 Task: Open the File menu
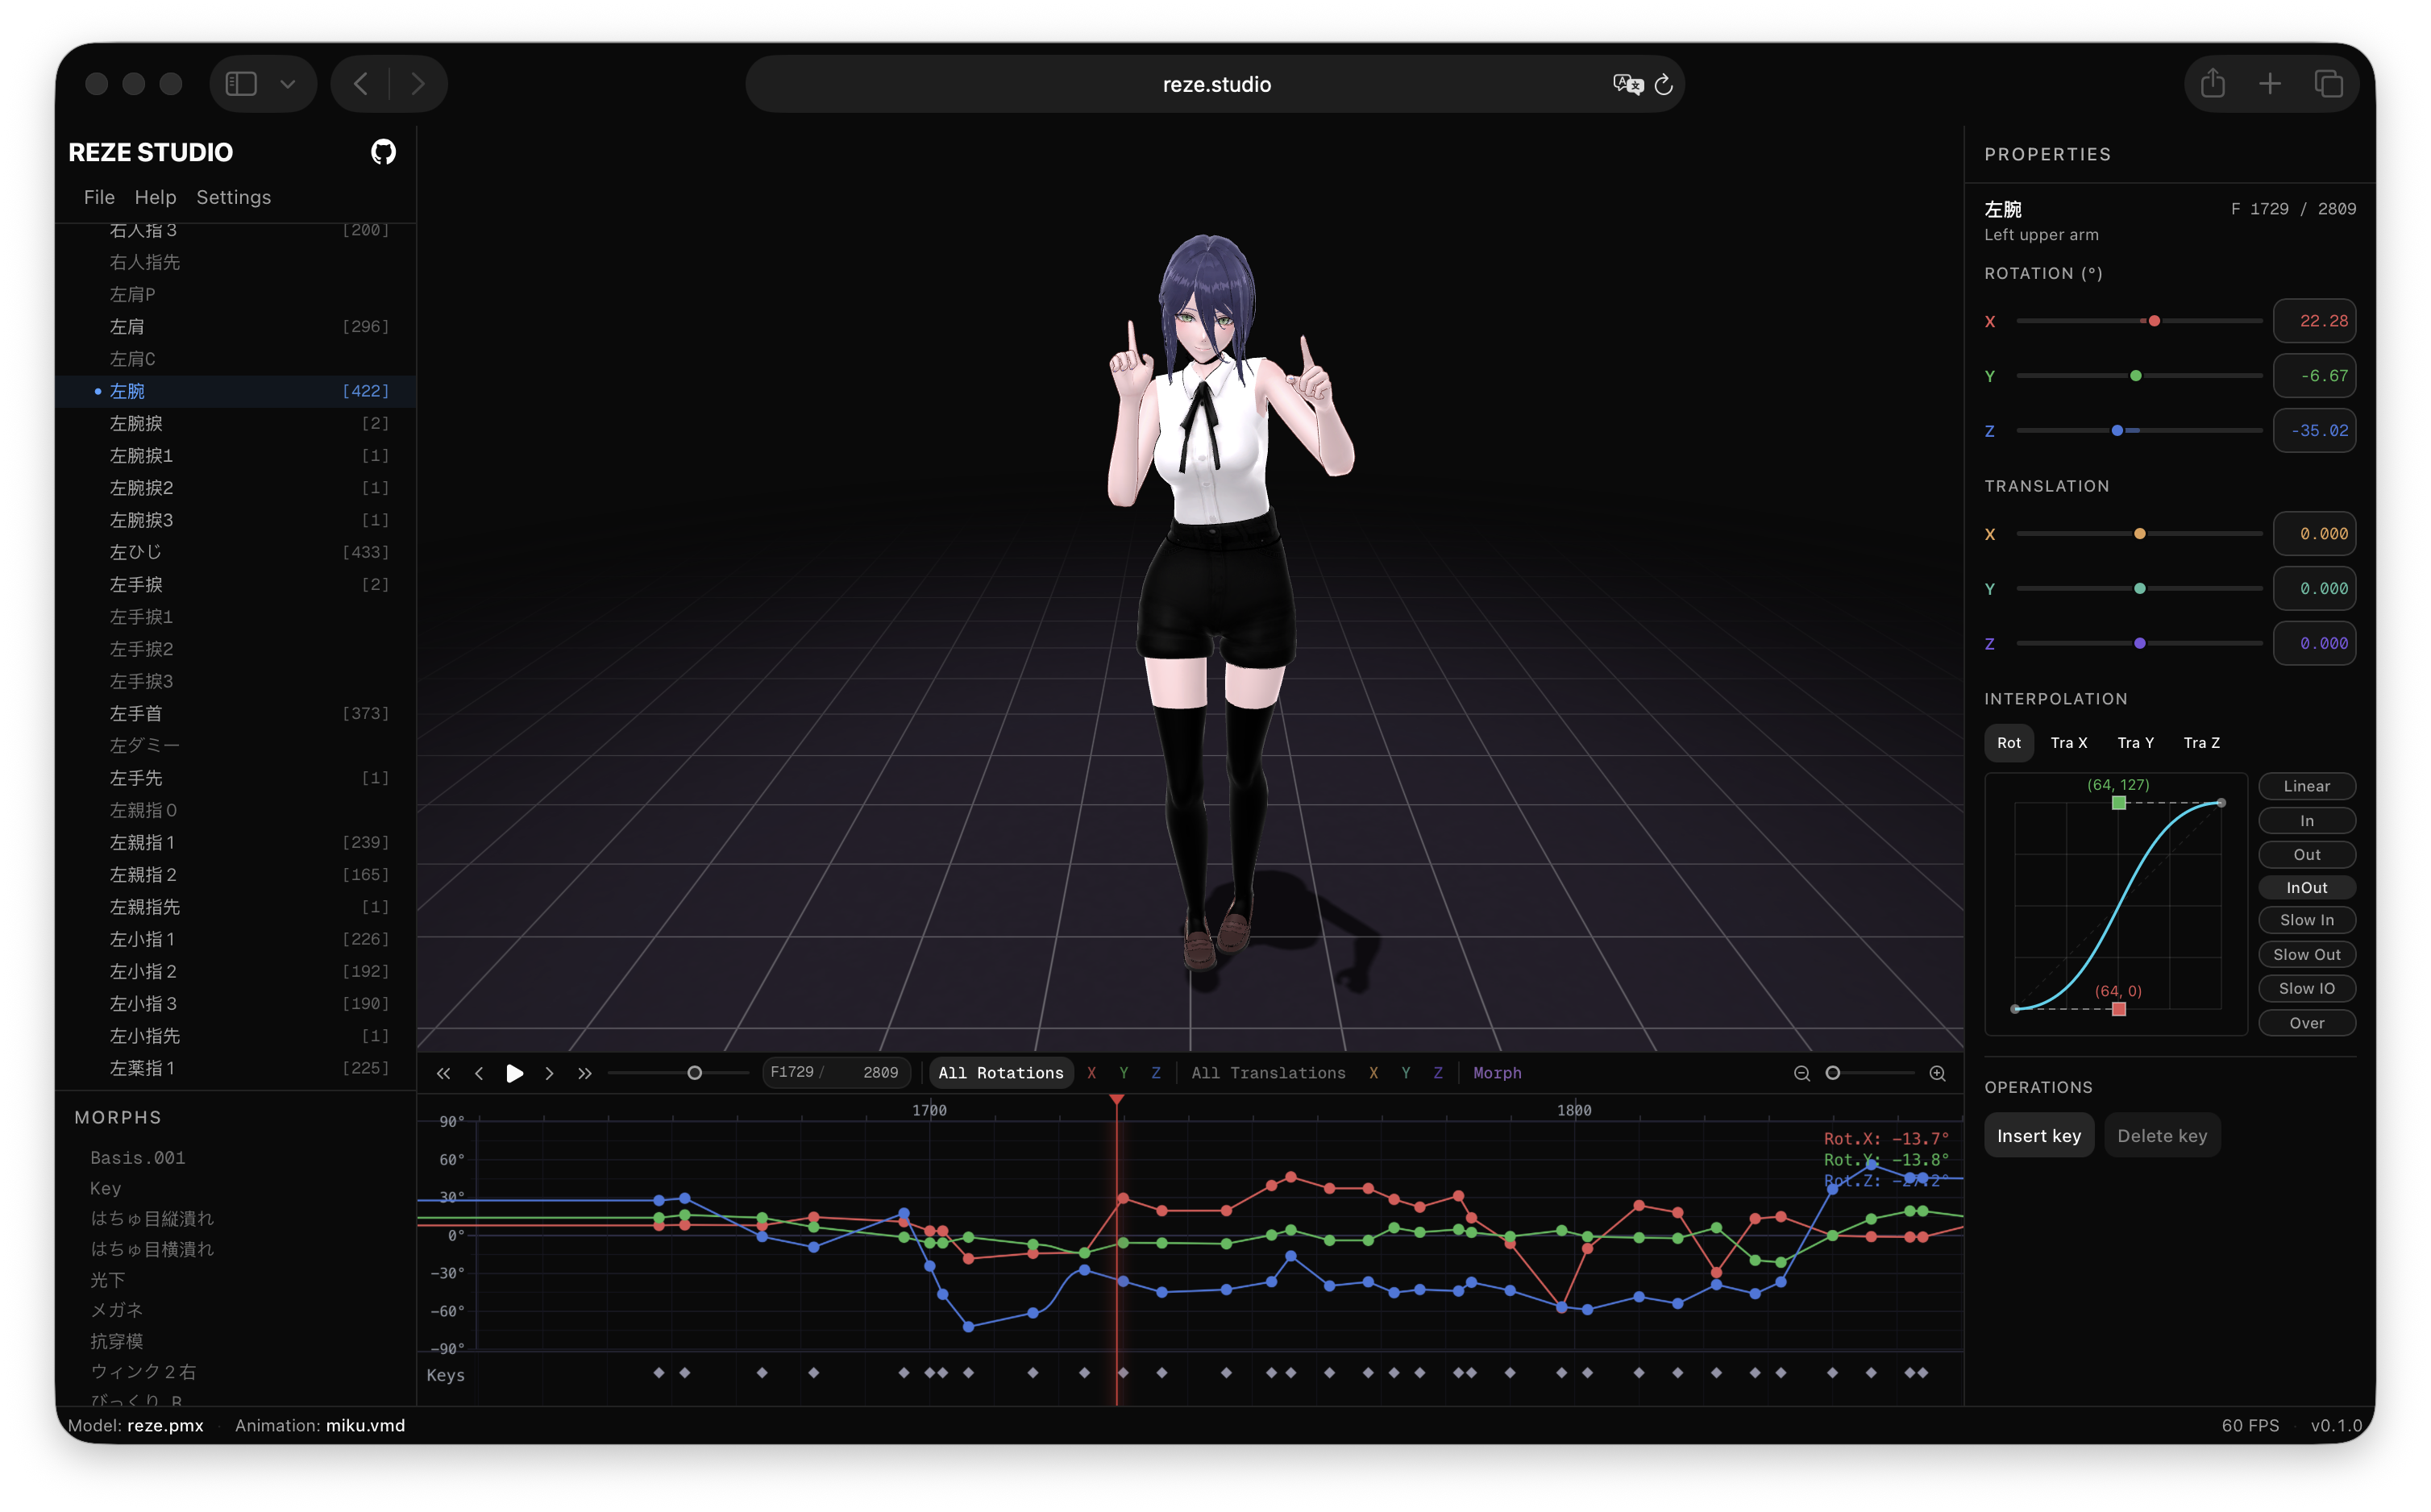[99, 197]
